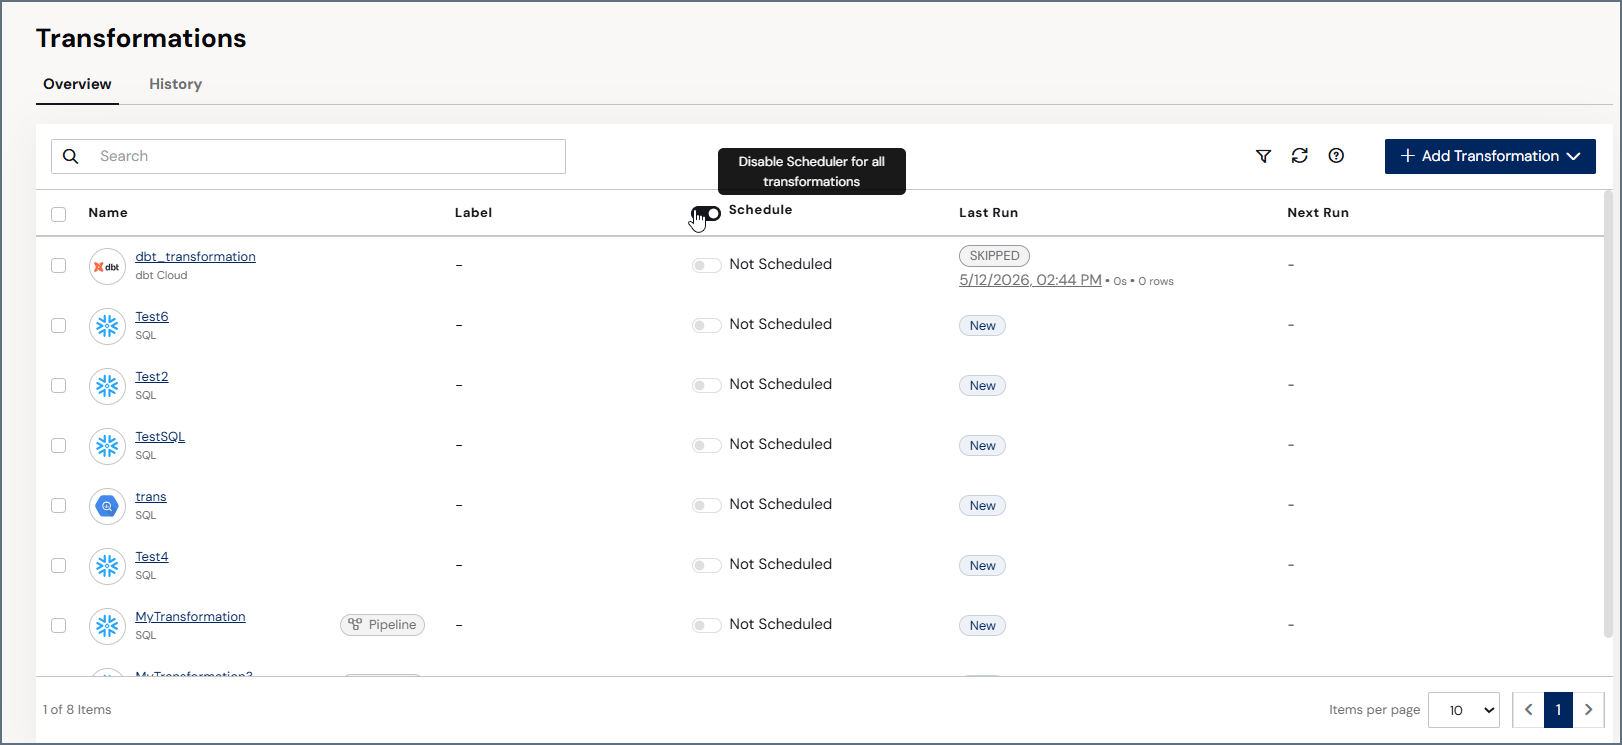
Task: Click the search magnifier icon
Action: 71,156
